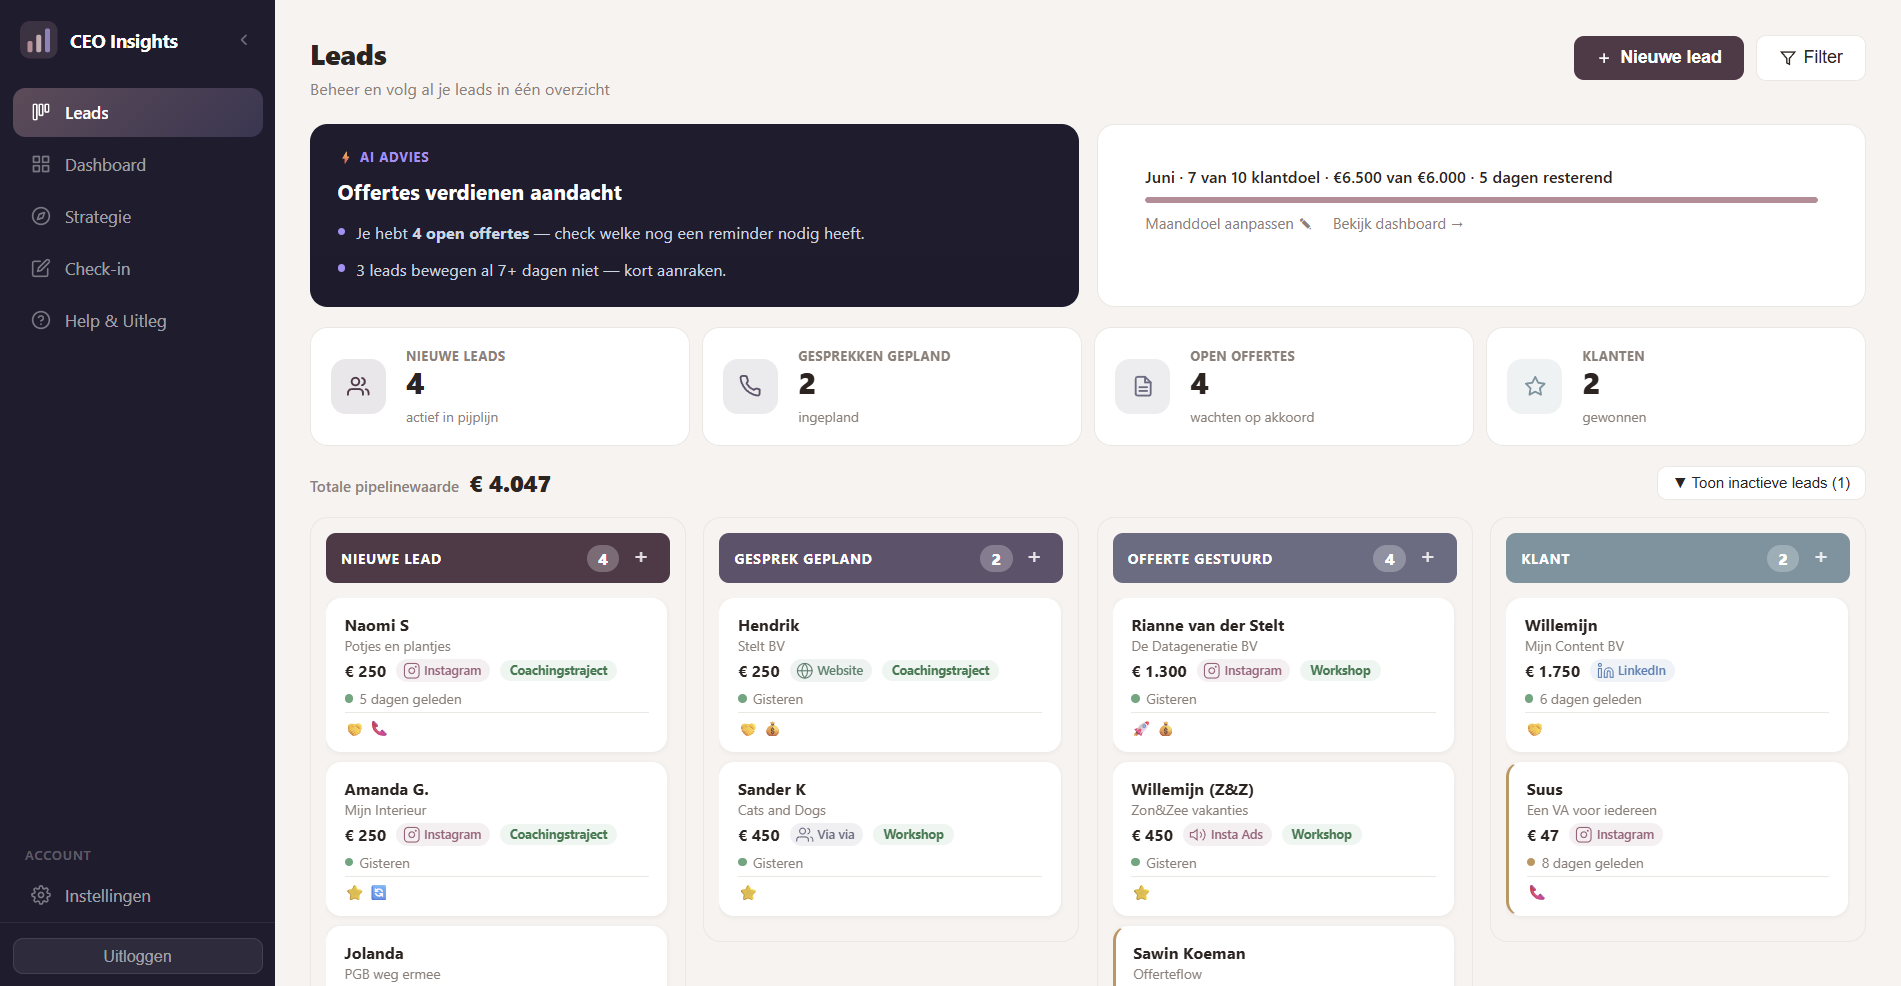
Task: Click the monthly goal progress bar
Action: click(x=1481, y=200)
